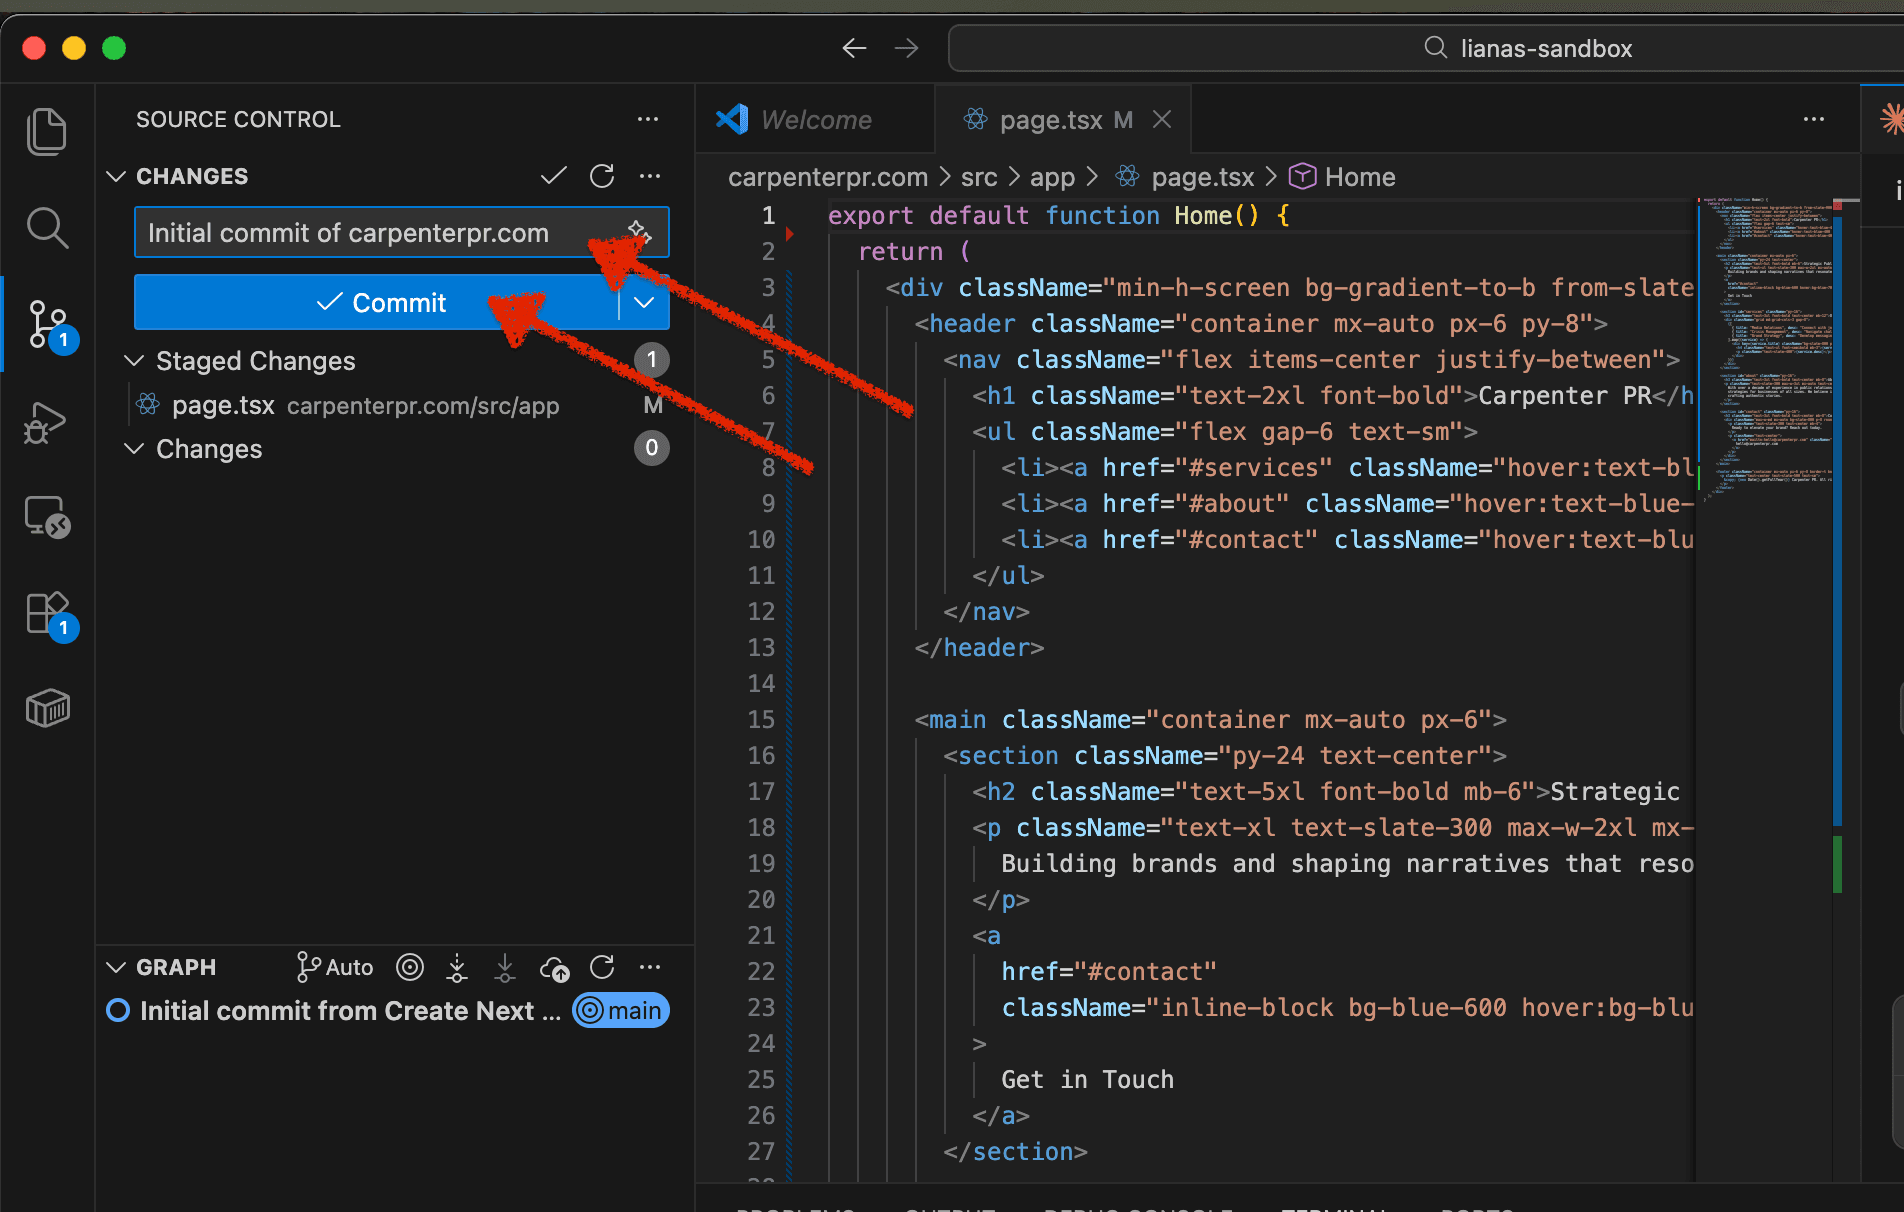Click the blue Commit button
The height and width of the screenshot is (1212, 1904).
[383, 302]
